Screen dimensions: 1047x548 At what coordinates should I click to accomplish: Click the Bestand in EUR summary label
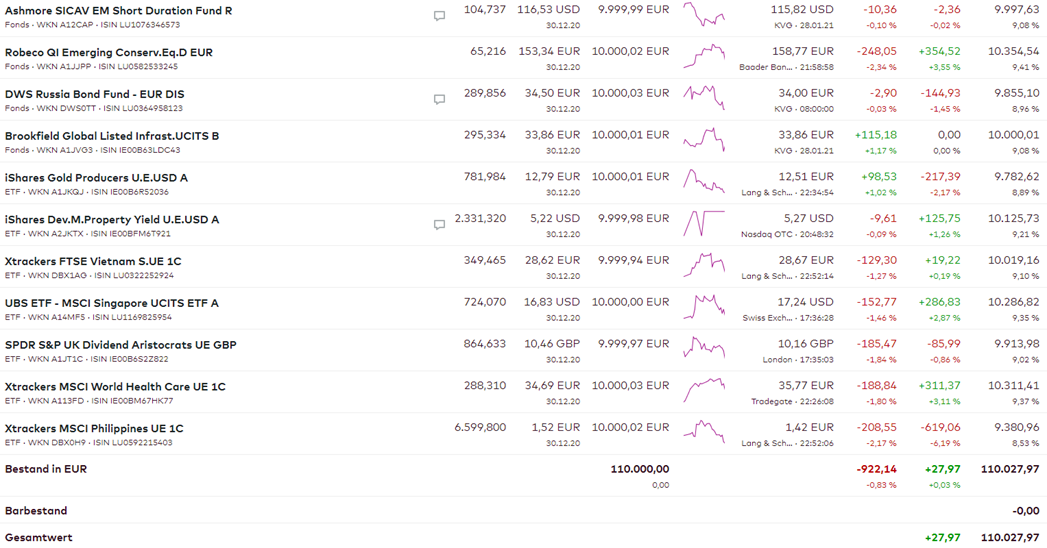point(46,469)
